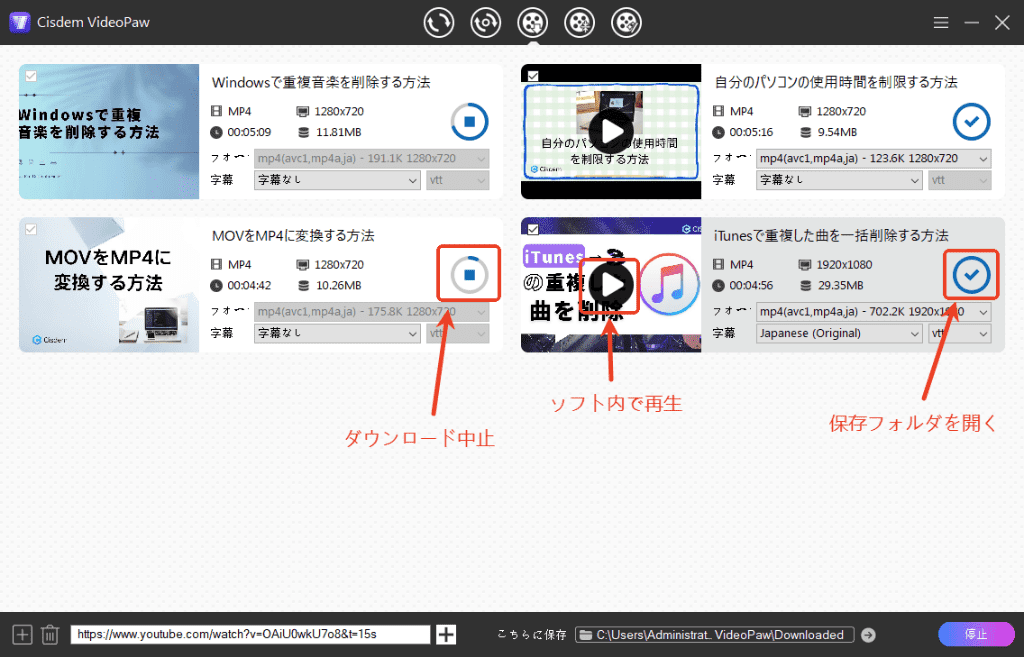Click the こちらに保存 label
Viewport: 1024px width, 657px height.
(x=532, y=635)
